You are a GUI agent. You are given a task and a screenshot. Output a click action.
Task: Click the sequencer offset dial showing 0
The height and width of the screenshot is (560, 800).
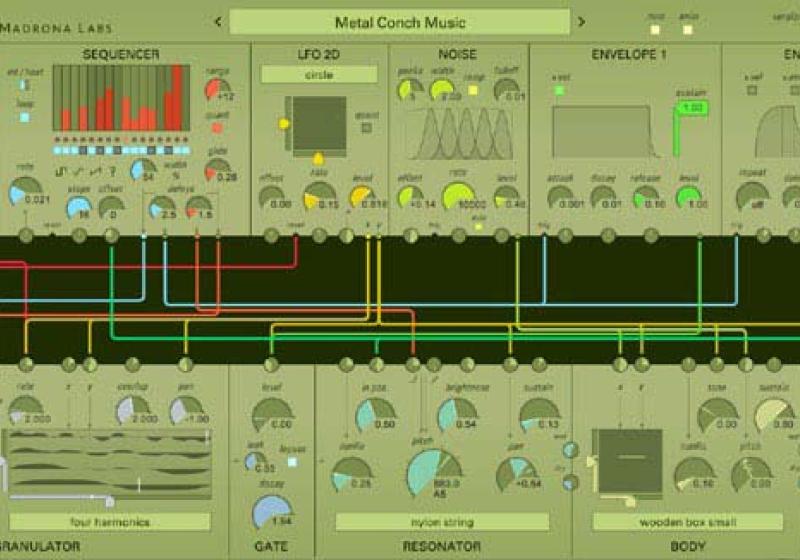pos(111,207)
